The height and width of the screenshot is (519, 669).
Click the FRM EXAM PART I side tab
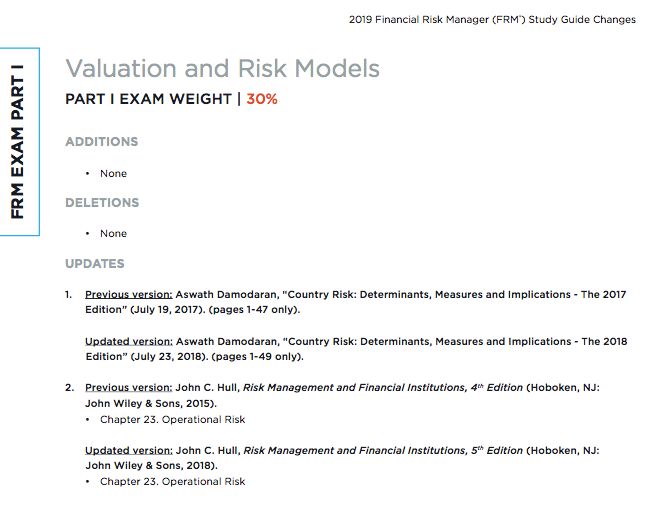pos(19,141)
